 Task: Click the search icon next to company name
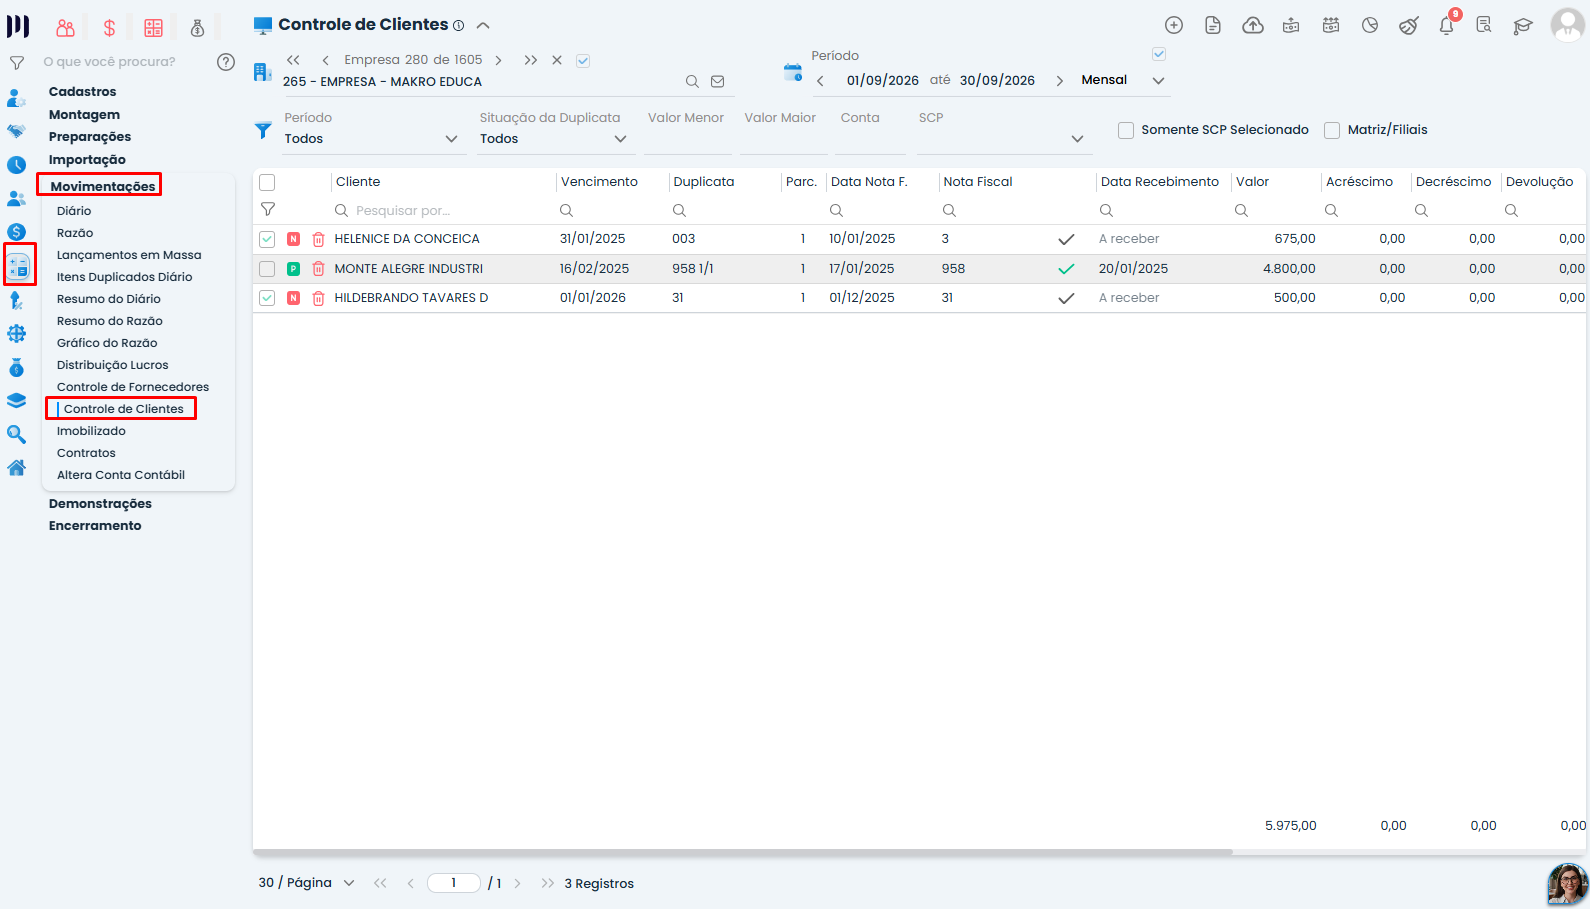click(x=692, y=82)
